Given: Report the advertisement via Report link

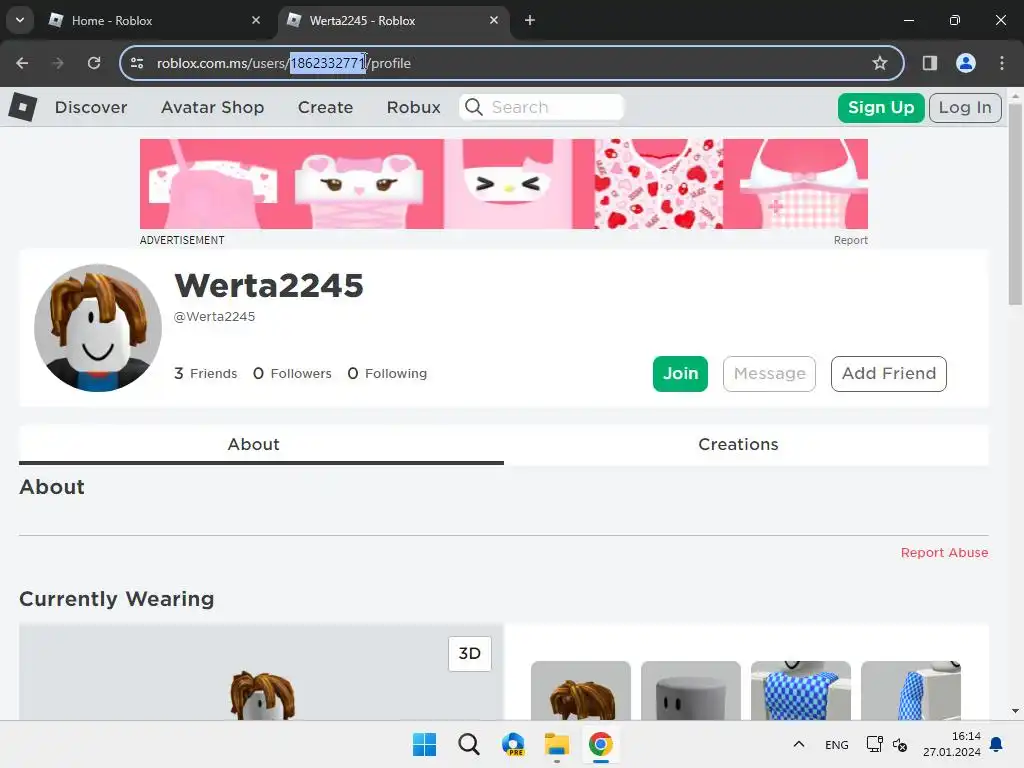Looking at the screenshot, I should pos(850,240).
